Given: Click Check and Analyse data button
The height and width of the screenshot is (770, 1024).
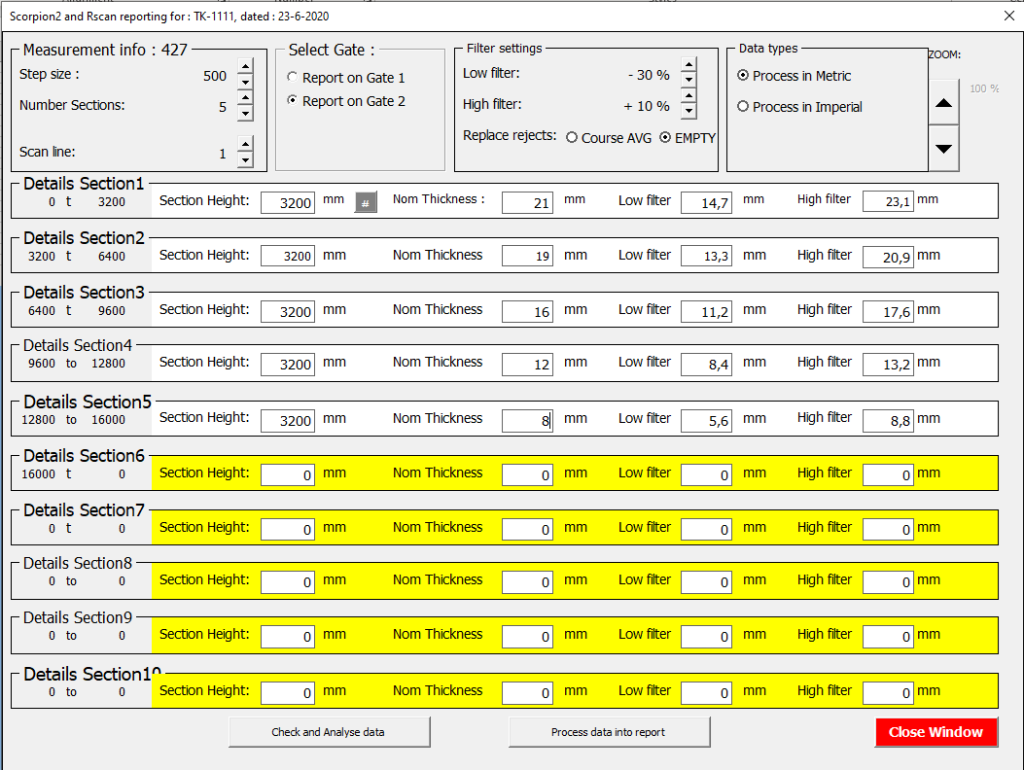Looking at the screenshot, I should point(329,732).
